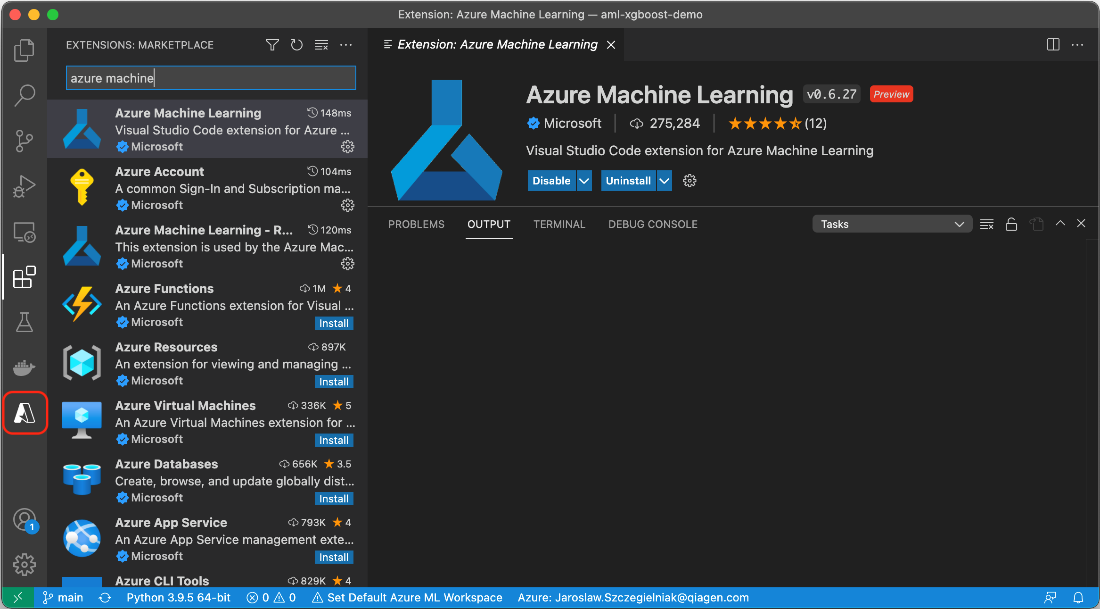Install the Azure Resources extension
The height and width of the screenshot is (609, 1100).
coord(334,382)
